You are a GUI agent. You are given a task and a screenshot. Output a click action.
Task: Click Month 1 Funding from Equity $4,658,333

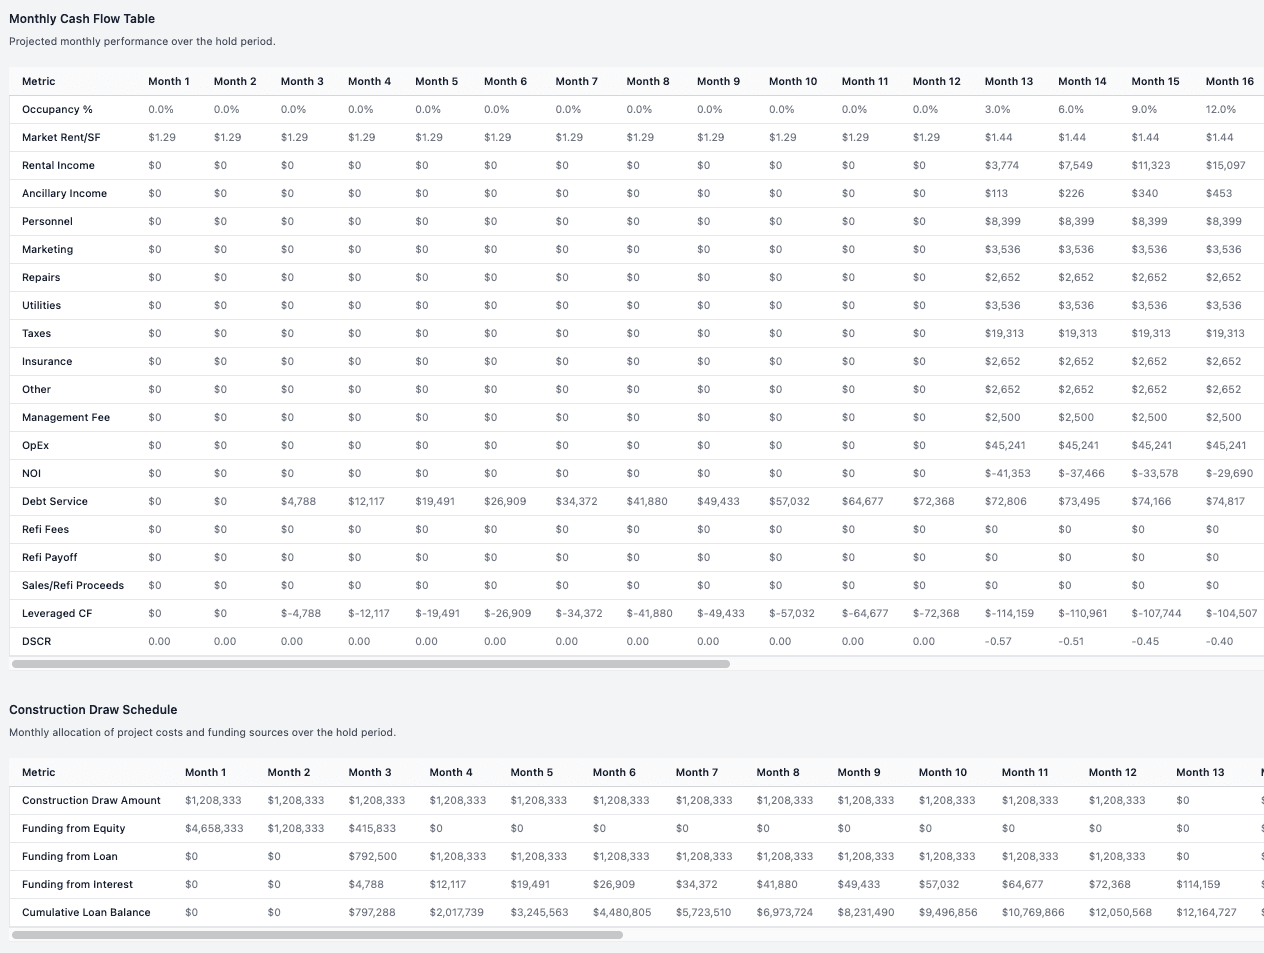214,828
